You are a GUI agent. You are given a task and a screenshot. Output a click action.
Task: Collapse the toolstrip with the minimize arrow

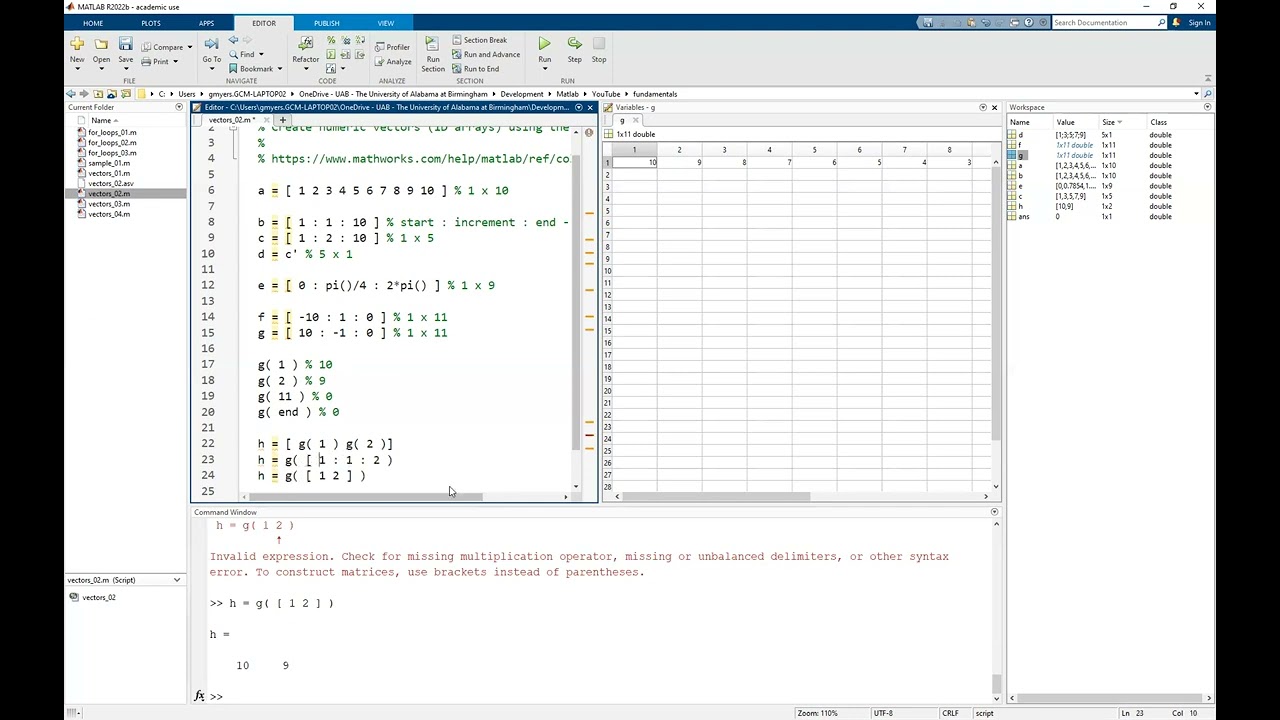(x=1208, y=79)
